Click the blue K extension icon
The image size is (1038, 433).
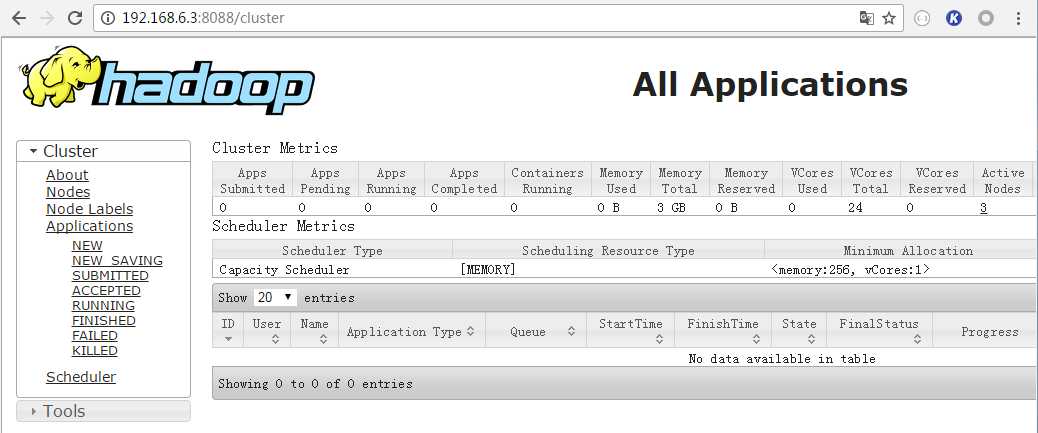click(953, 19)
